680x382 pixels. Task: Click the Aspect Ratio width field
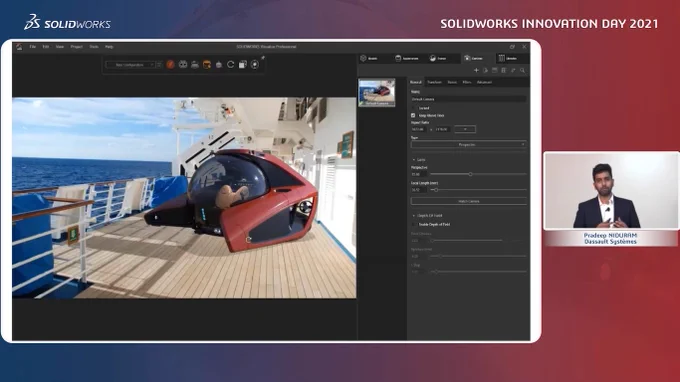pos(419,129)
